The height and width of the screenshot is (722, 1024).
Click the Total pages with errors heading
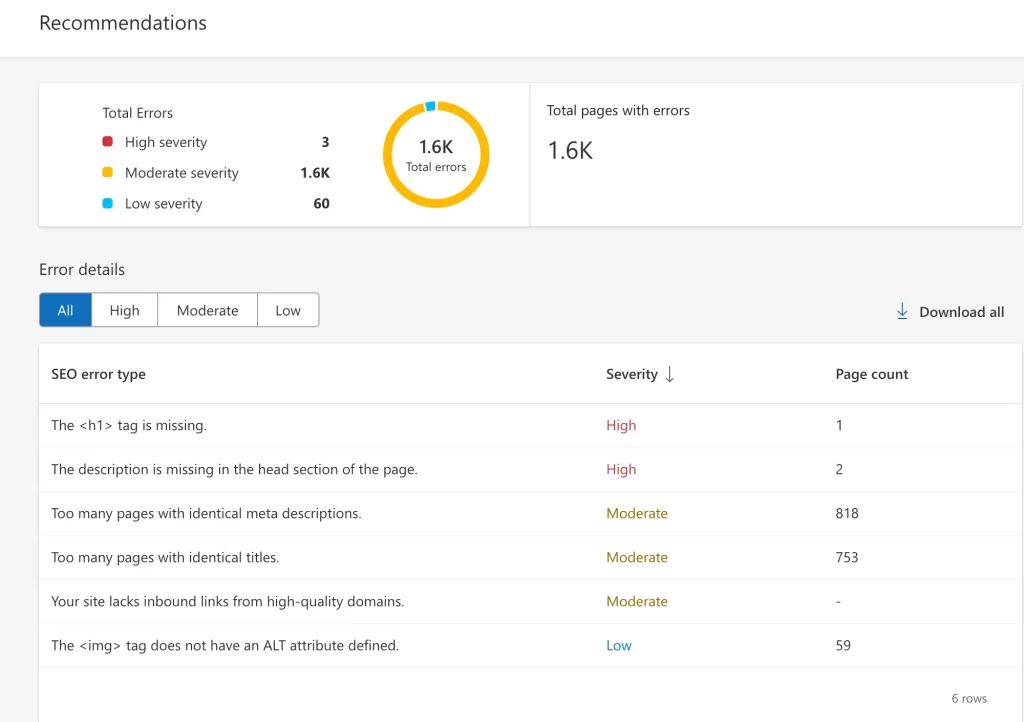pyautogui.click(x=618, y=110)
